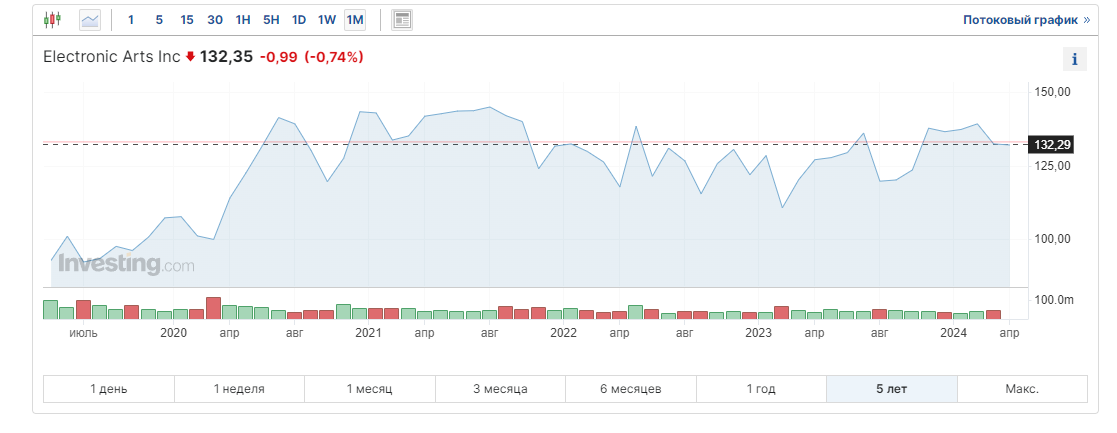Click the июль date axis label
Screen dimensions: 1117x433
pos(83,333)
